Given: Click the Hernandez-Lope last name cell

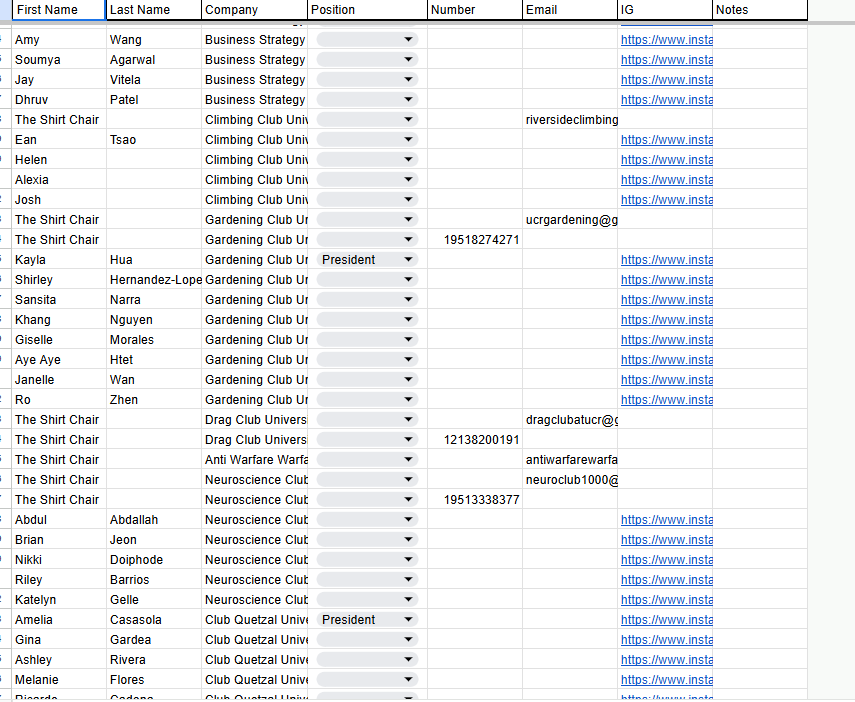Looking at the screenshot, I should point(155,280).
